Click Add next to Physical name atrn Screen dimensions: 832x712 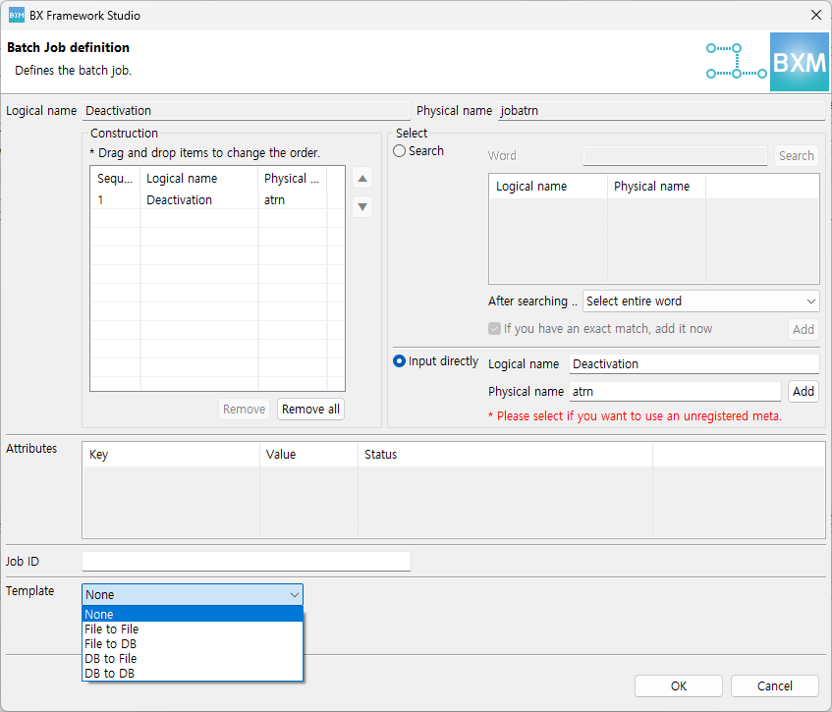tap(803, 392)
